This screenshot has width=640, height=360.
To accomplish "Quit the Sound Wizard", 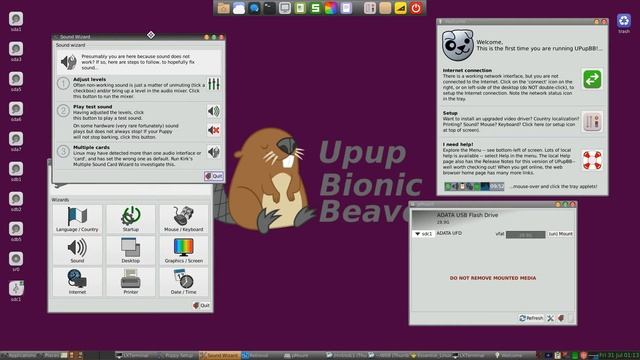I will (x=214, y=176).
